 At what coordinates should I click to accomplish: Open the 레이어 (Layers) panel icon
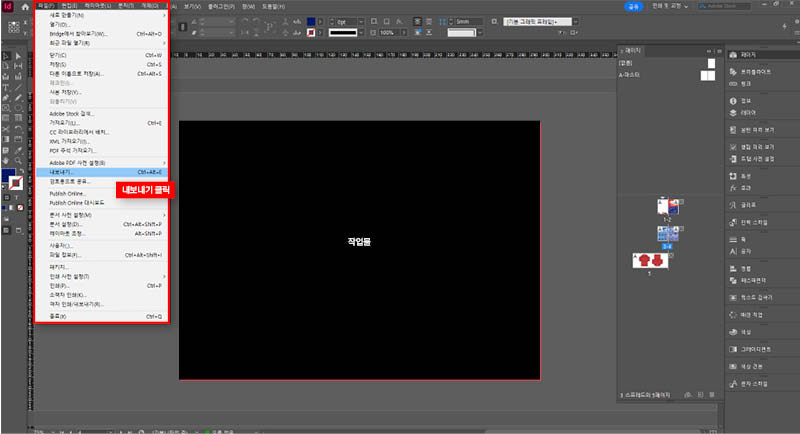coord(733,113)
